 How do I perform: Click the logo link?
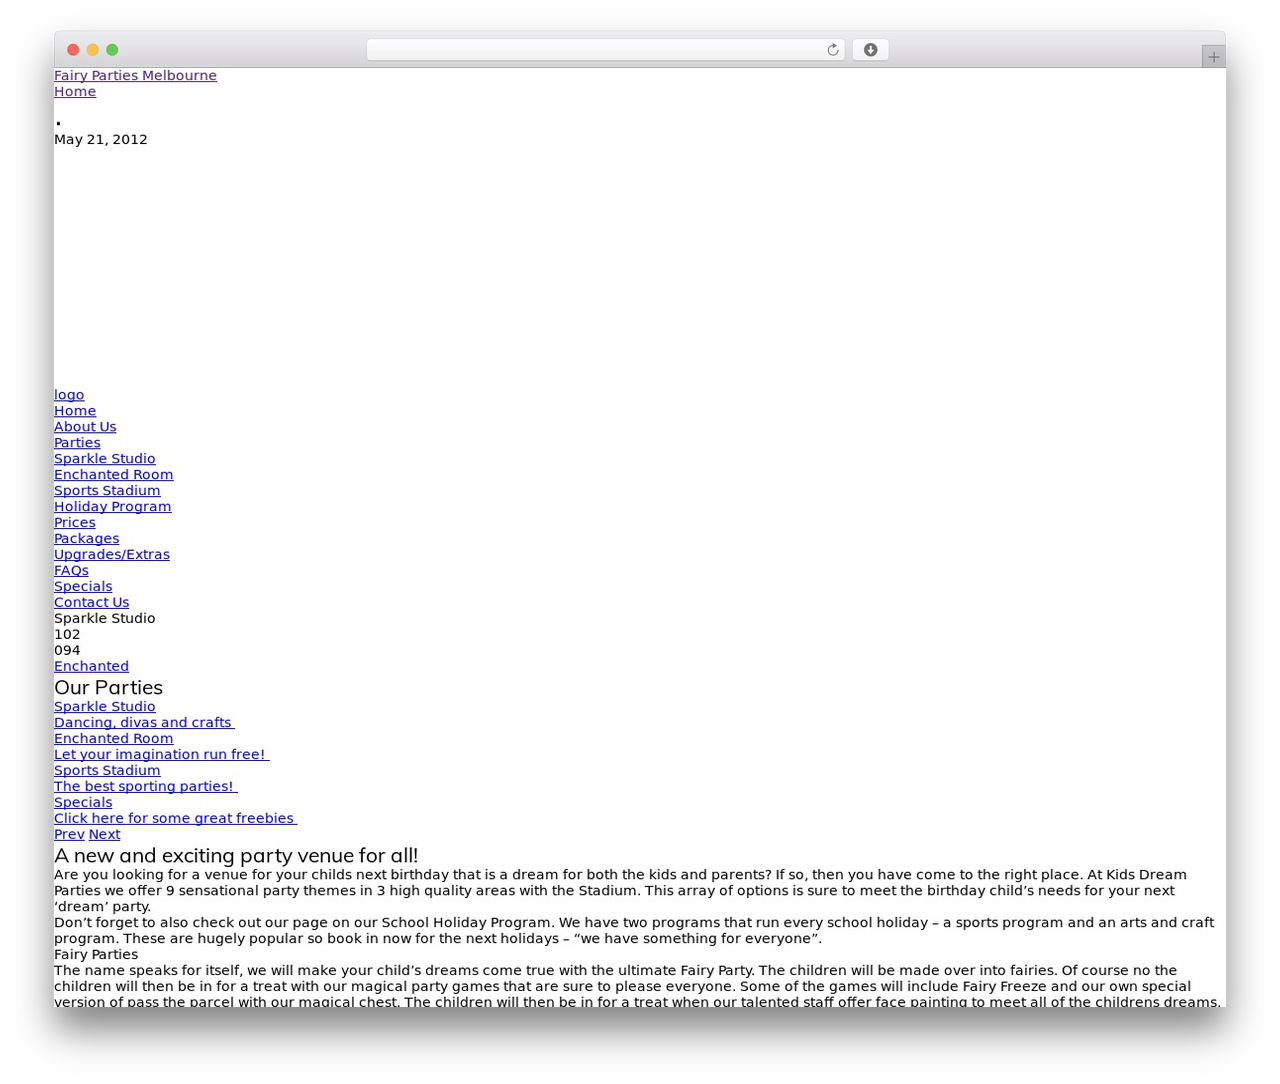[69, 395]
